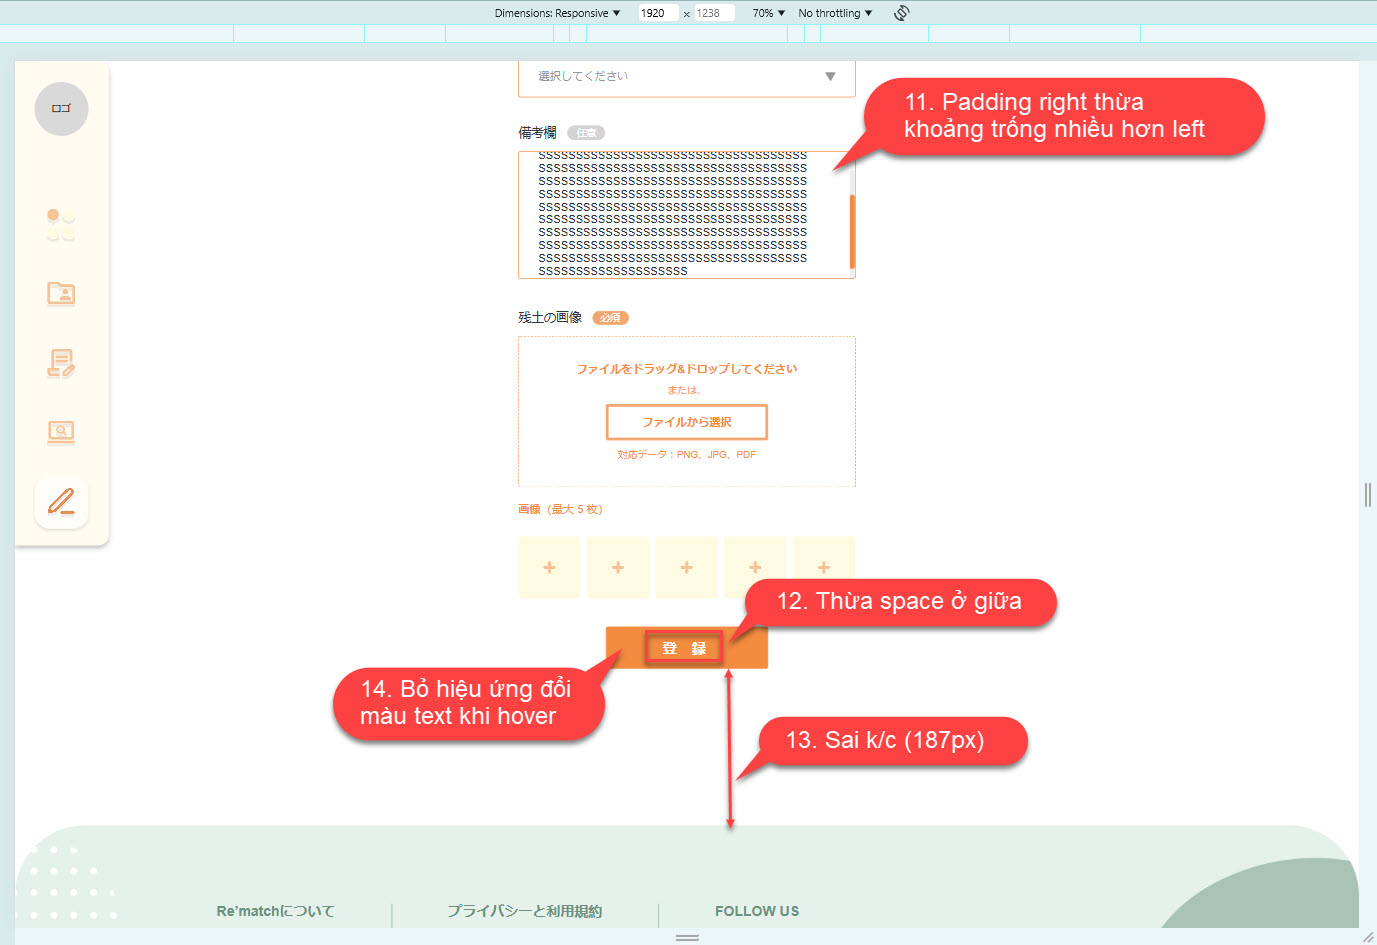Select the highlighted pen icon in sidebar
This screenshot has height=945, width=1377.
(61, 502)
